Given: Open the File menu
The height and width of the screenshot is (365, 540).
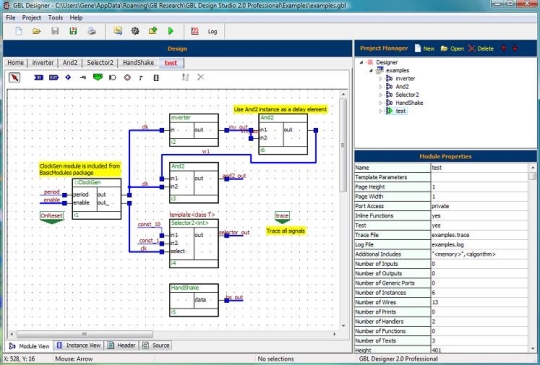Looking at the screenshot, I should (x=10, y=18).
